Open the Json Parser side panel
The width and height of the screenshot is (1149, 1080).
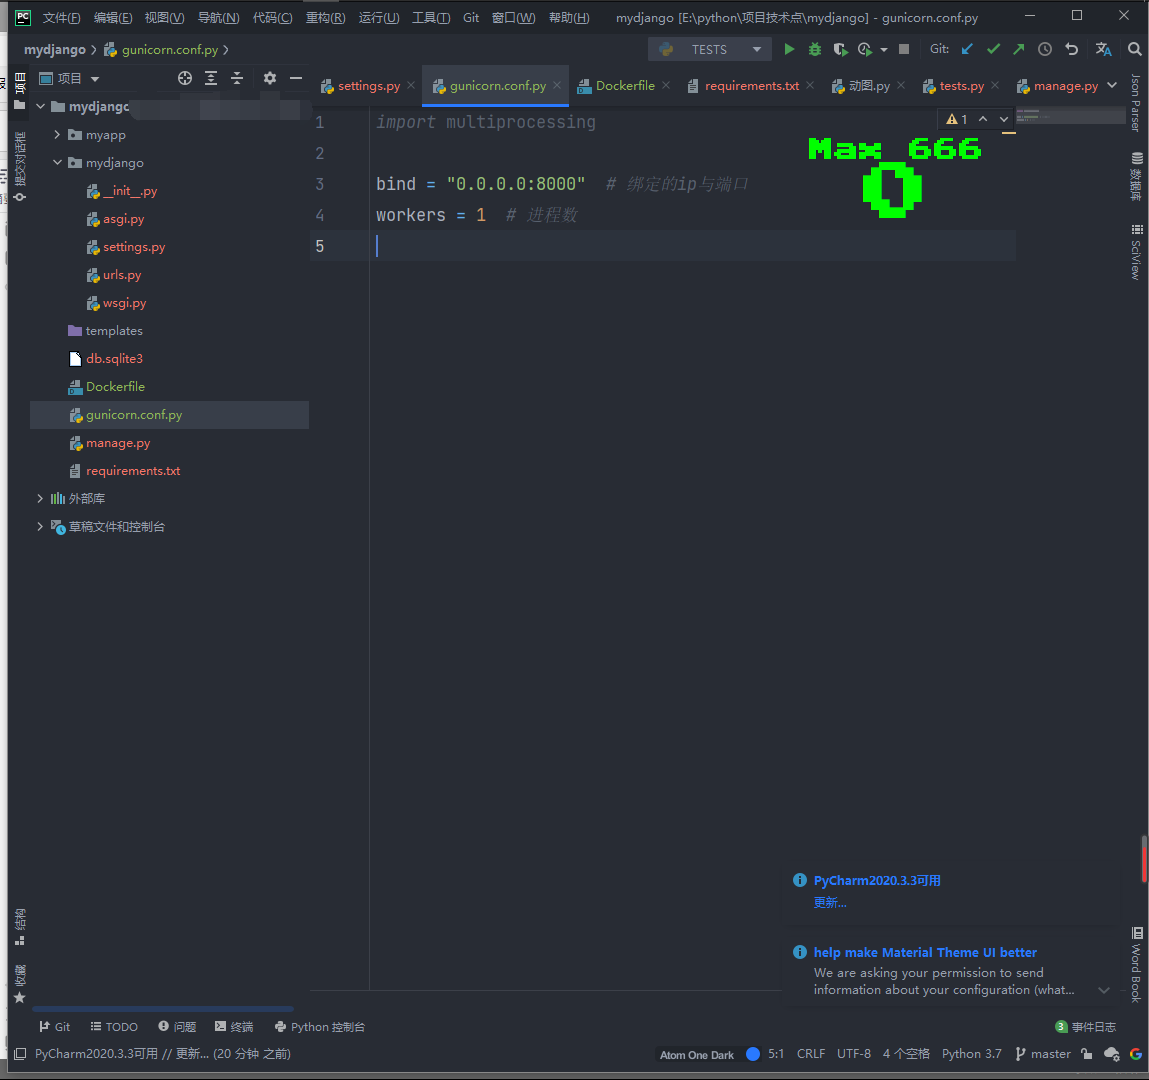coord(1136,102)
